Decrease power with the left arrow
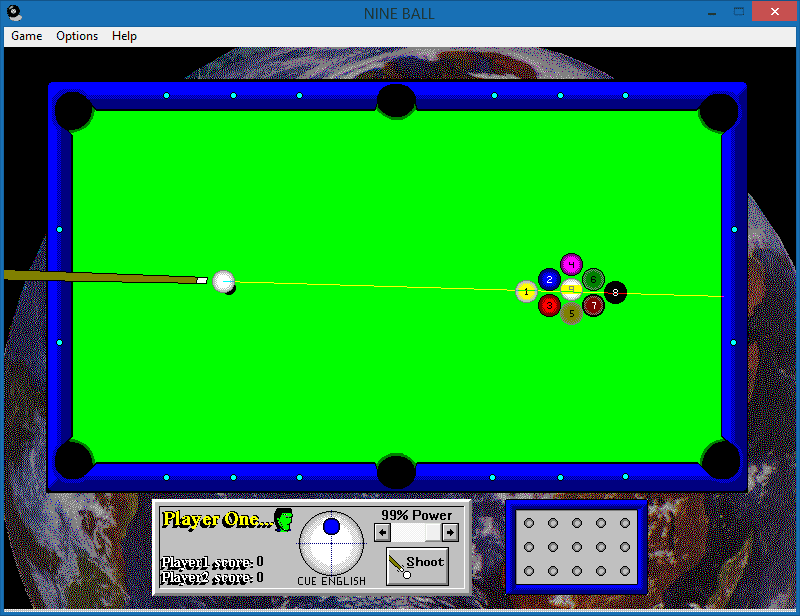The width and height of the screenshot is (800, 616). (382, 533)
